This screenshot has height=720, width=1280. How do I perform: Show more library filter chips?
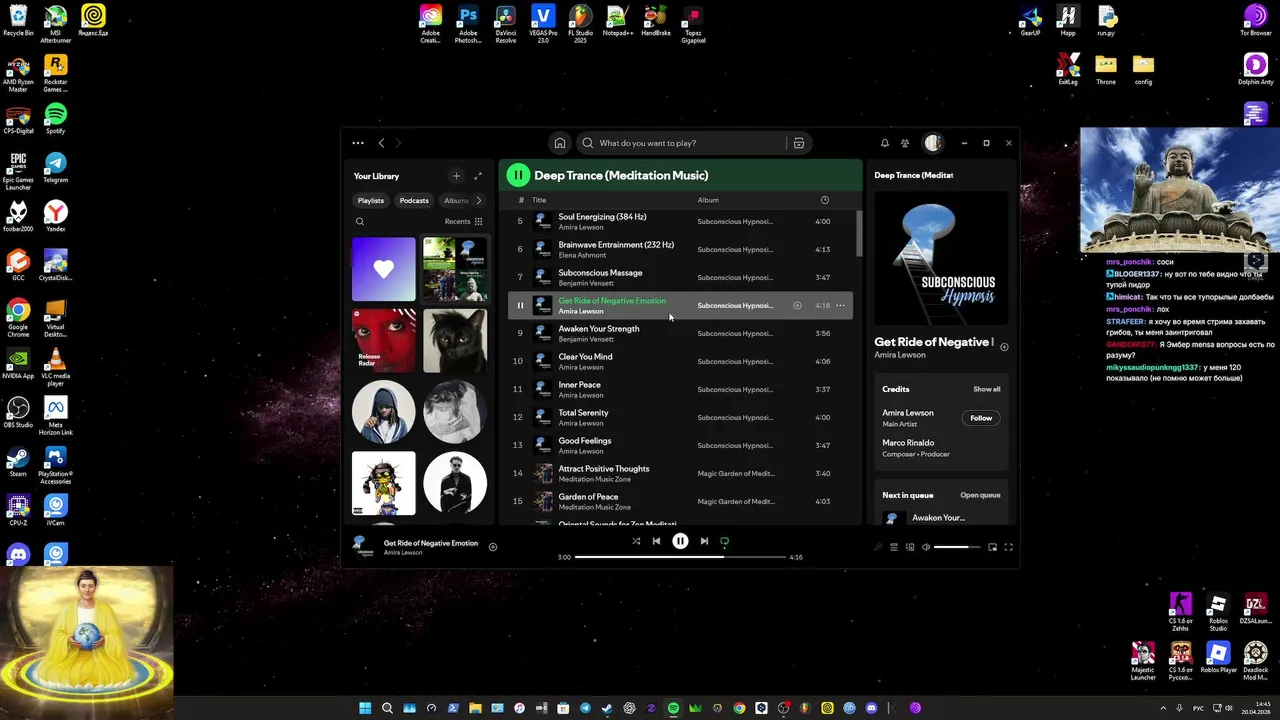pos(478,200)
